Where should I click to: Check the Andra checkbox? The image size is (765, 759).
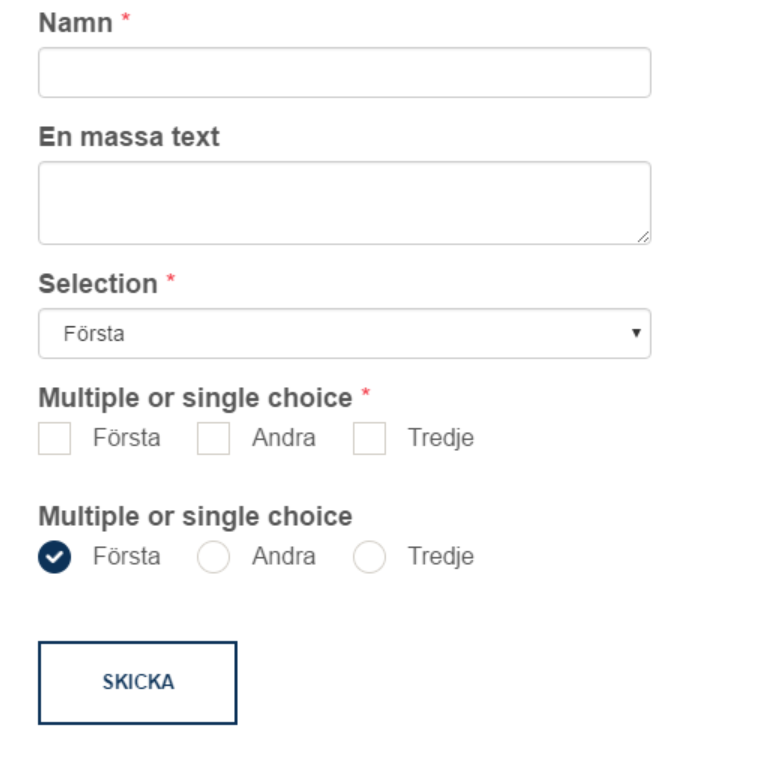click(x=213, y=439)
